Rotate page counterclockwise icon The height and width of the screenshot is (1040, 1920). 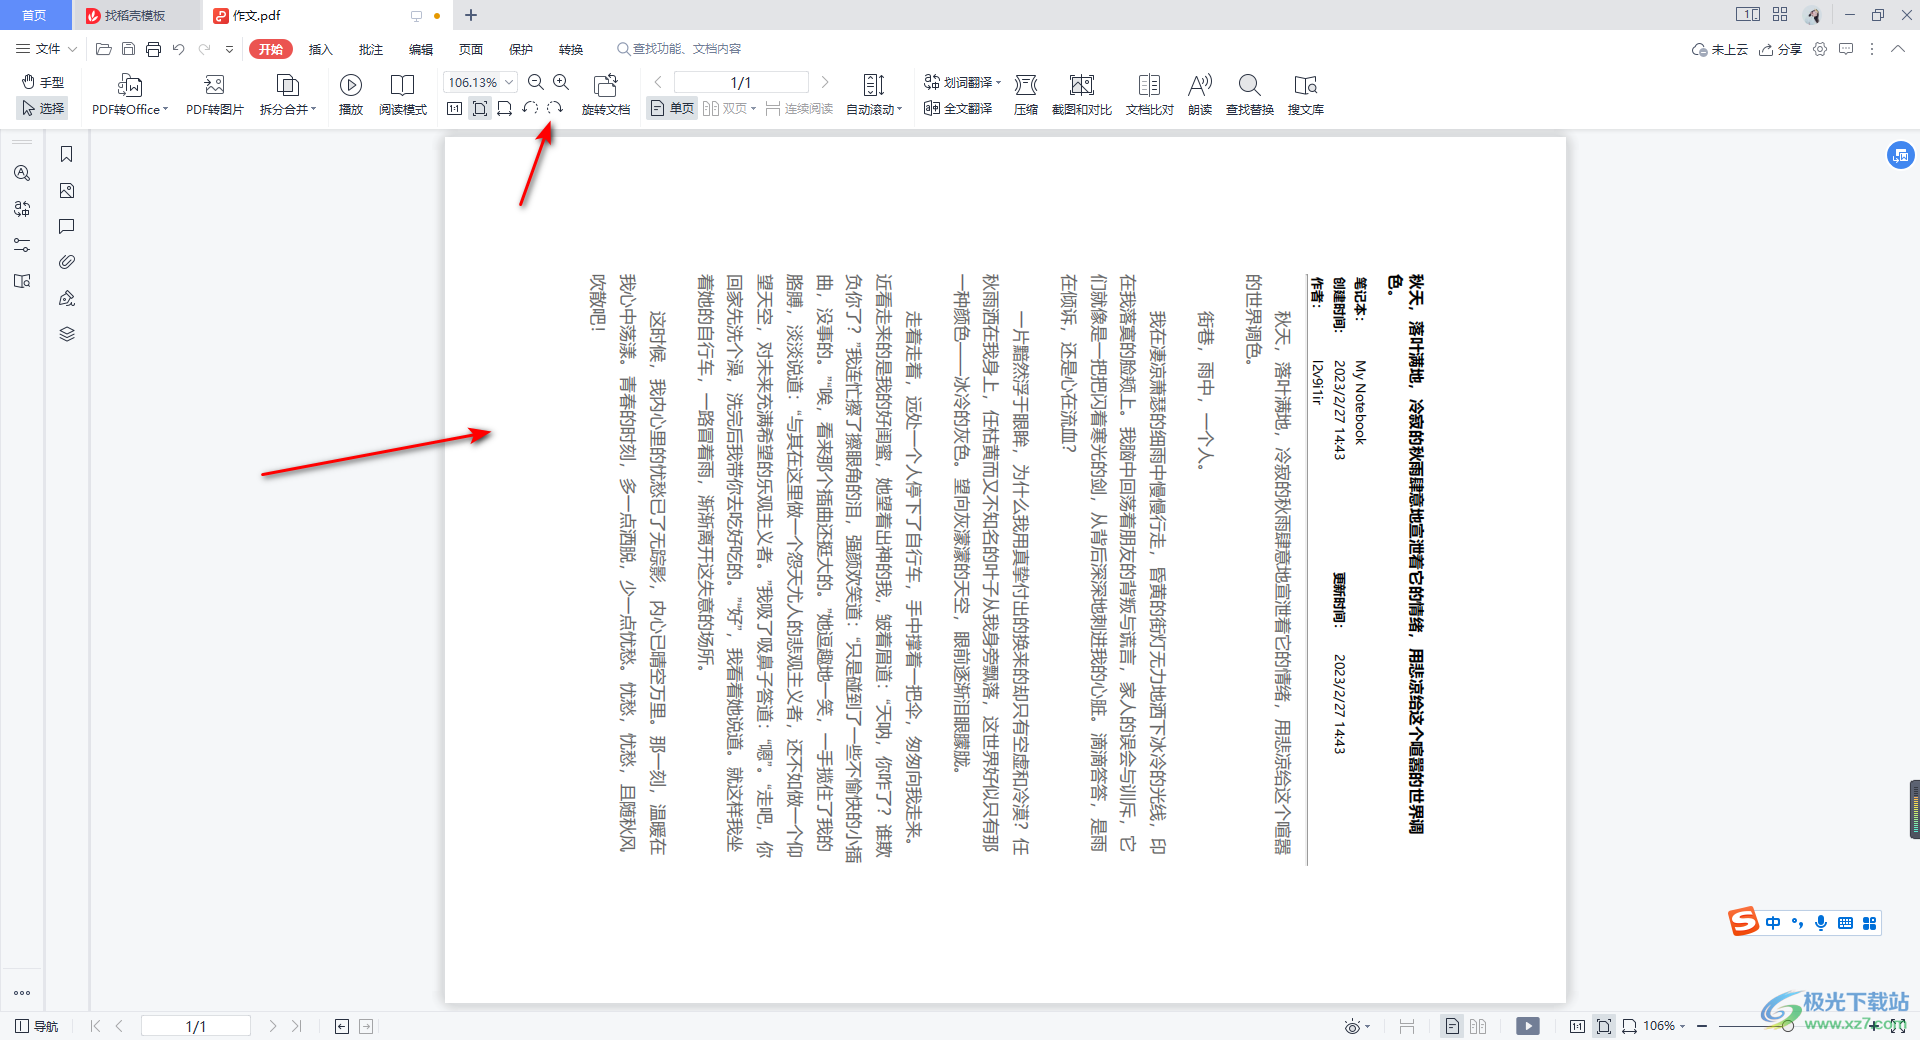(530, 108)
